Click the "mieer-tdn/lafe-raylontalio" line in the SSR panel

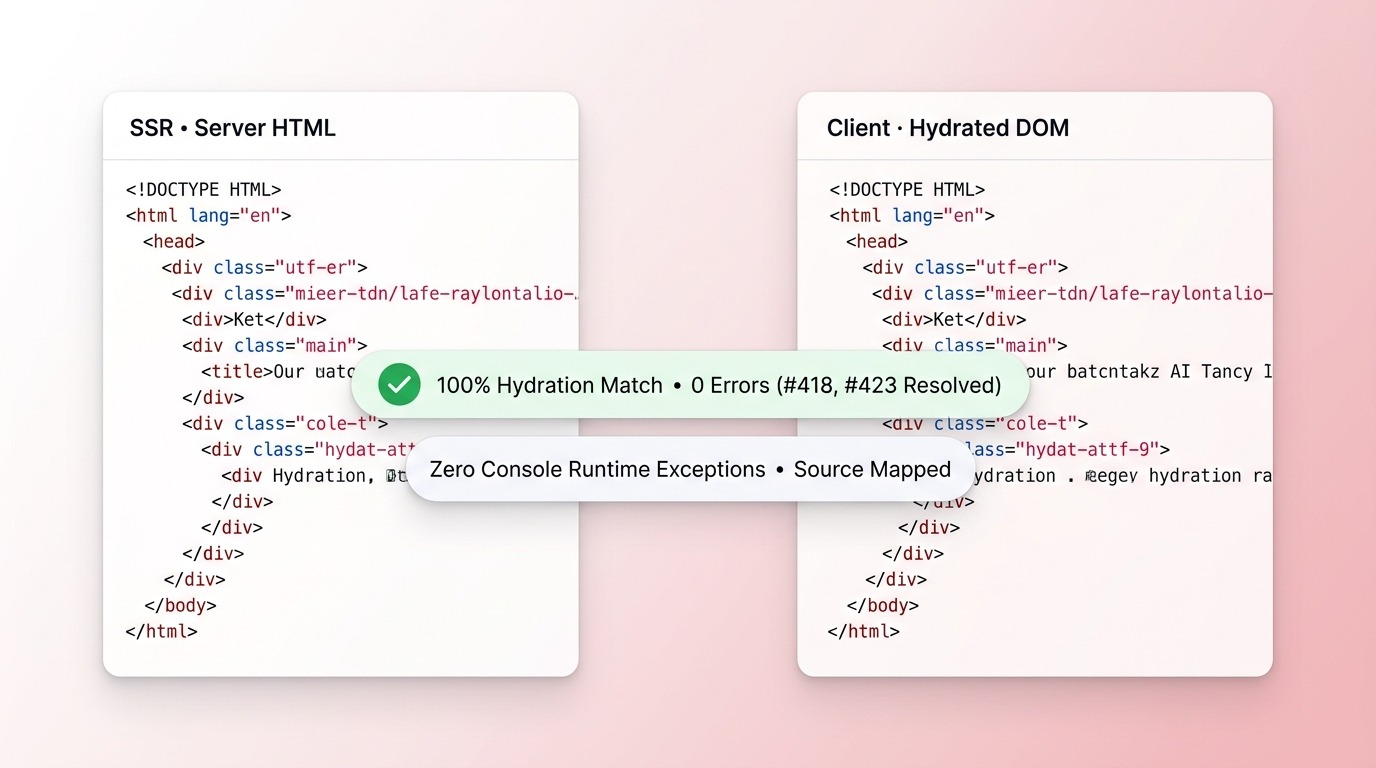click(375, 293)
